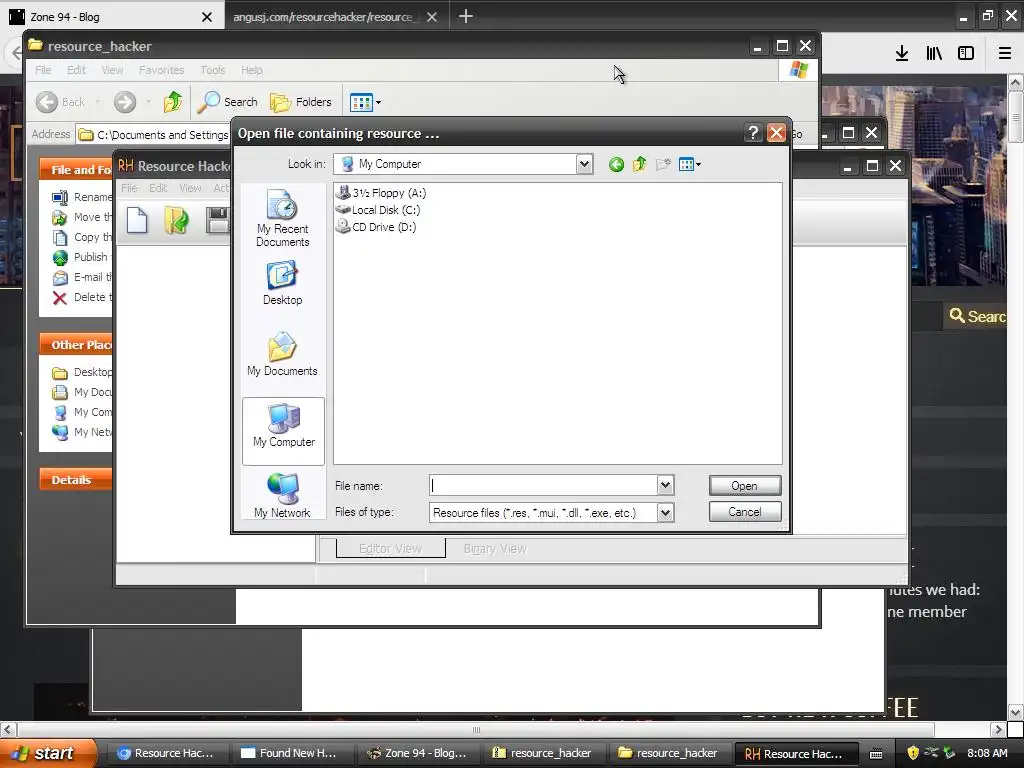Click New file icon in Resource Hacker toolbar
1024x768 pixels.
136,219
